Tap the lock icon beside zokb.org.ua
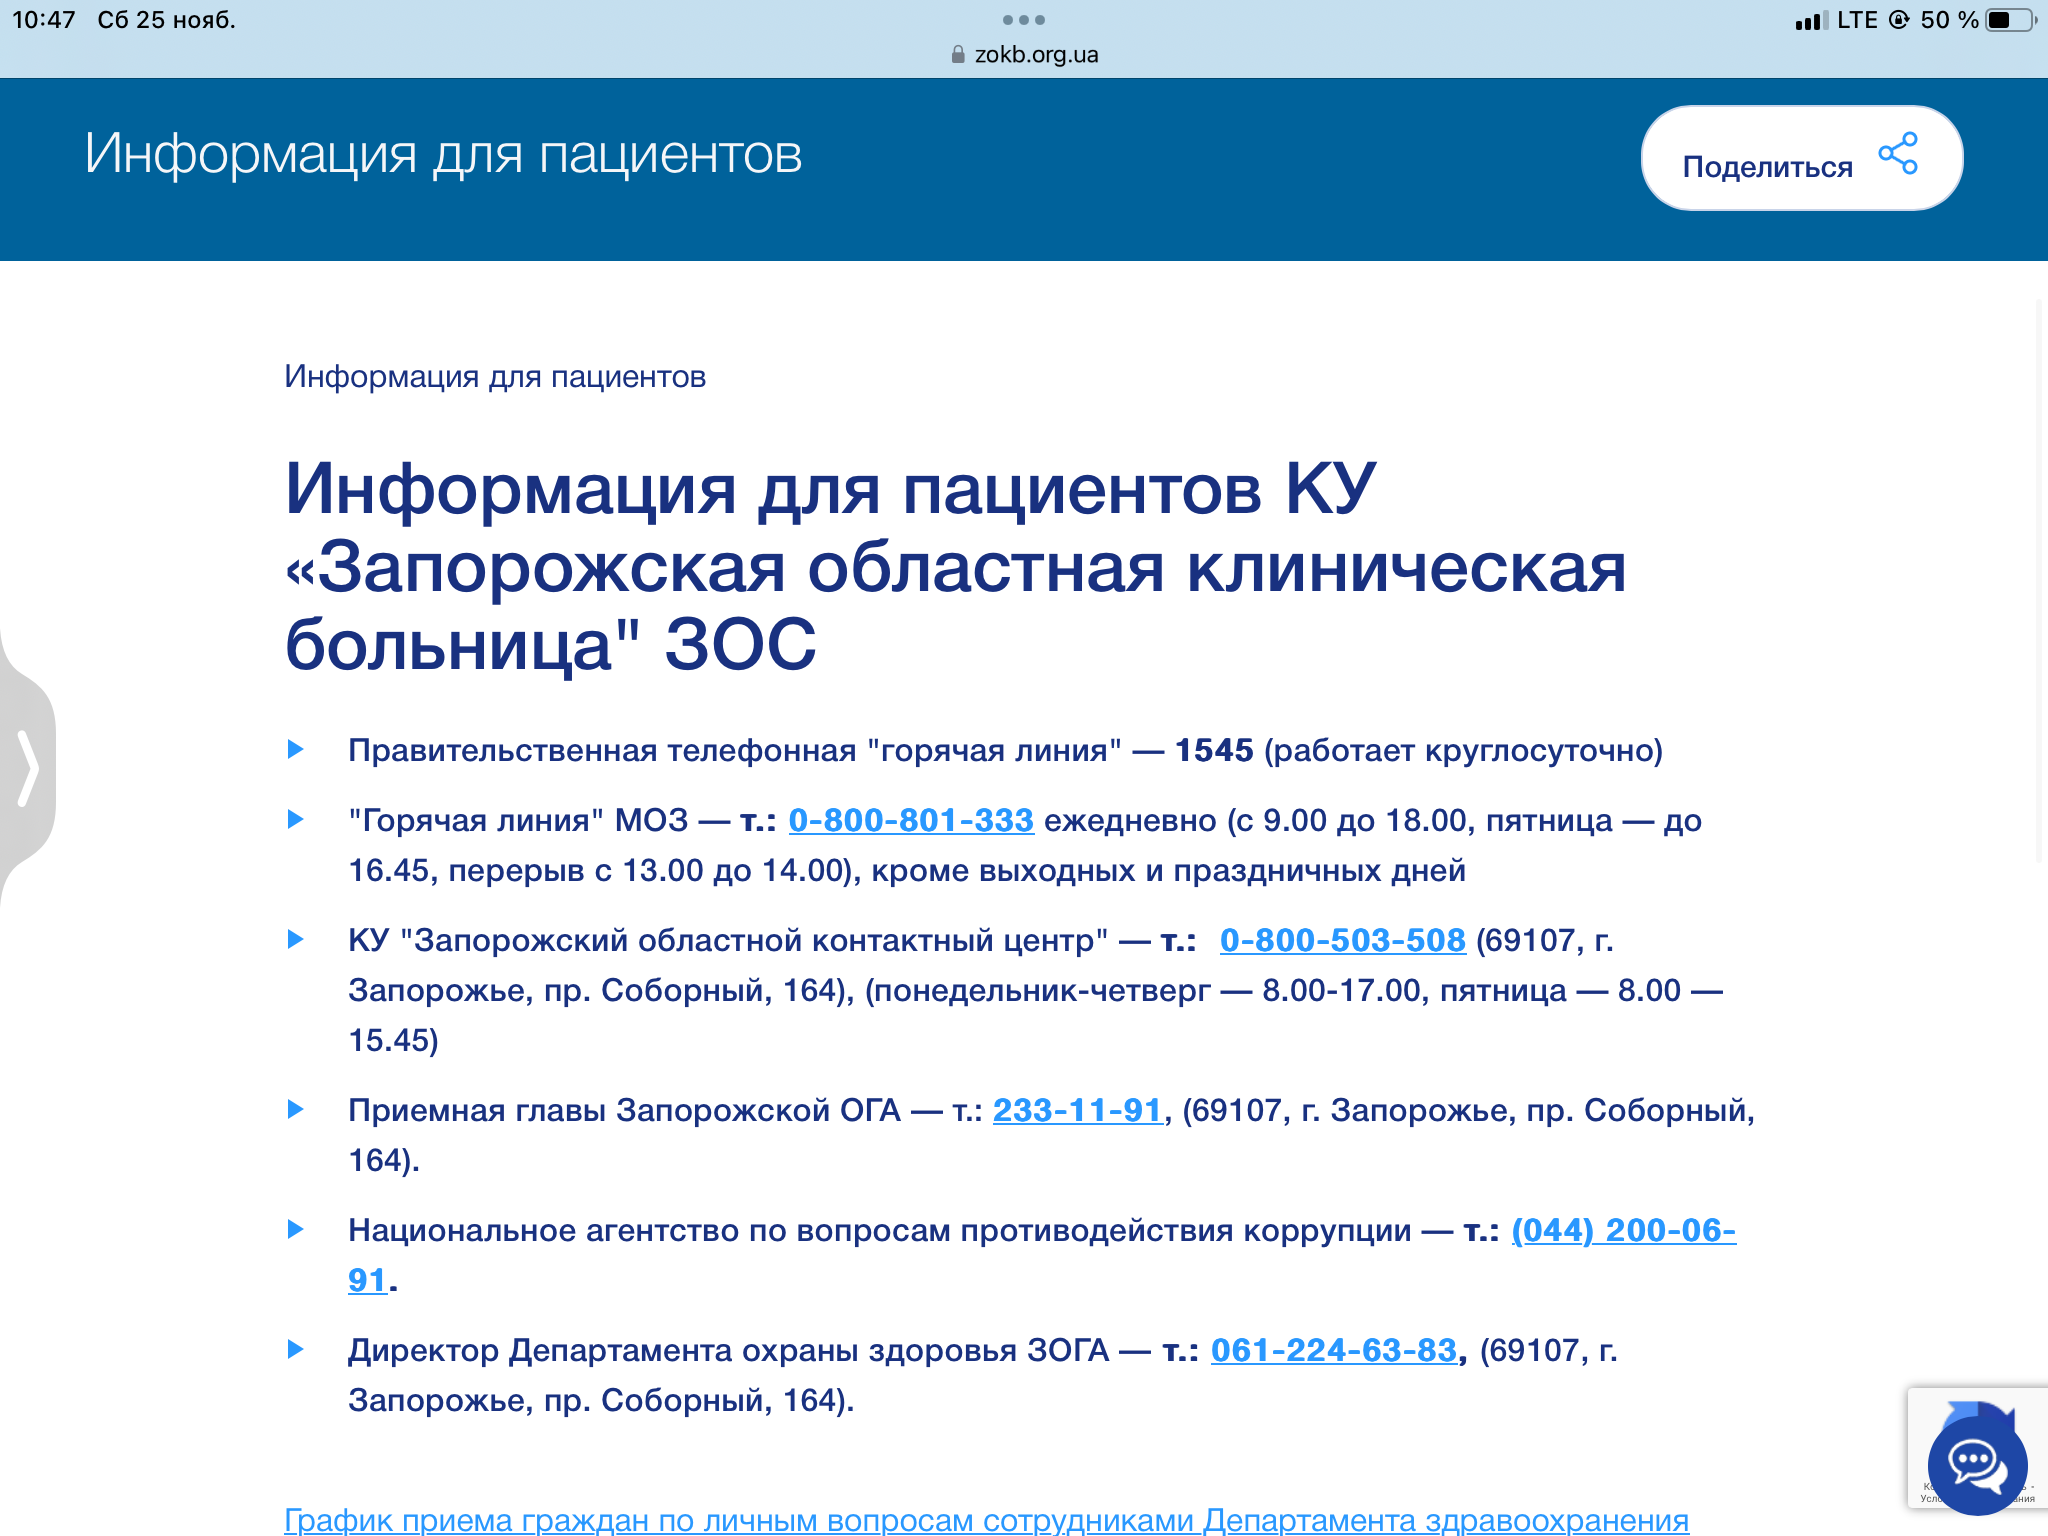Viewport: 2048px width, 1536px height. (958, 55)
